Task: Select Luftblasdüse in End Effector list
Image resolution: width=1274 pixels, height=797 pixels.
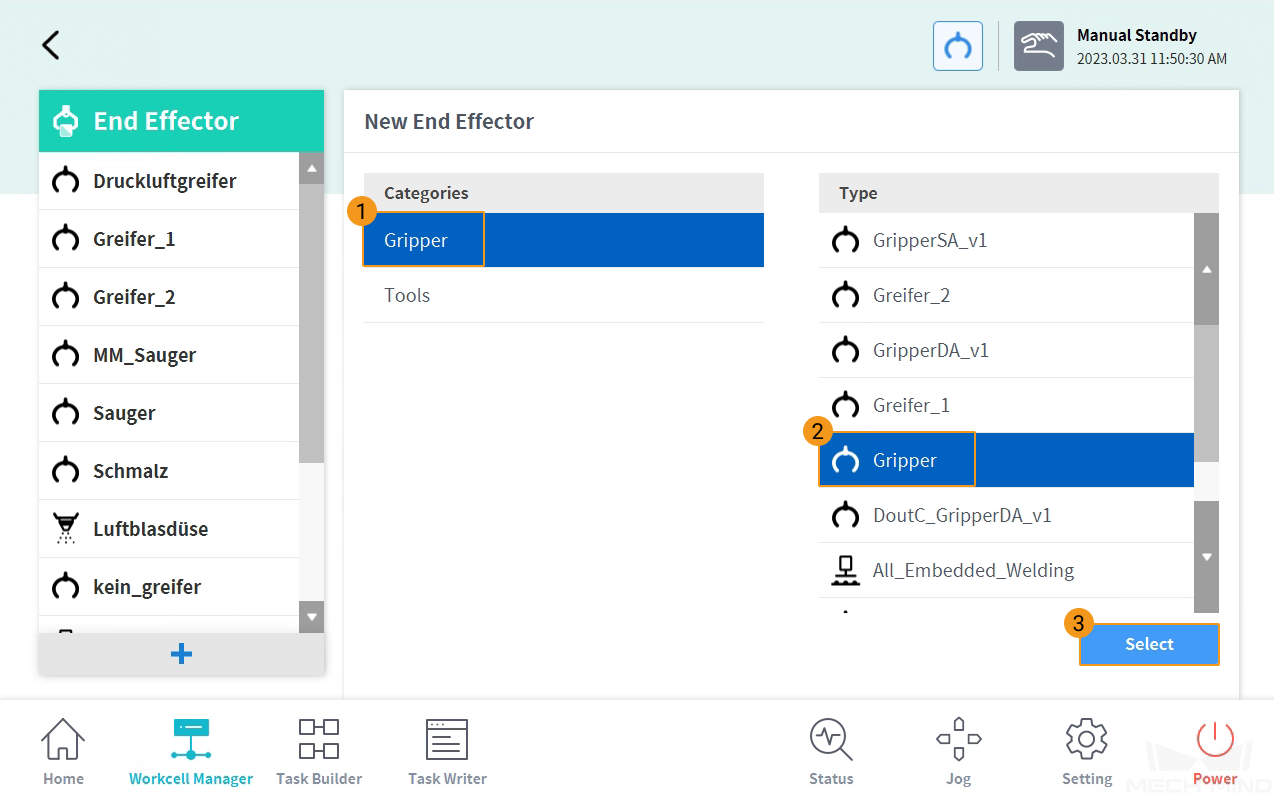Action: [x=169, y=529]
